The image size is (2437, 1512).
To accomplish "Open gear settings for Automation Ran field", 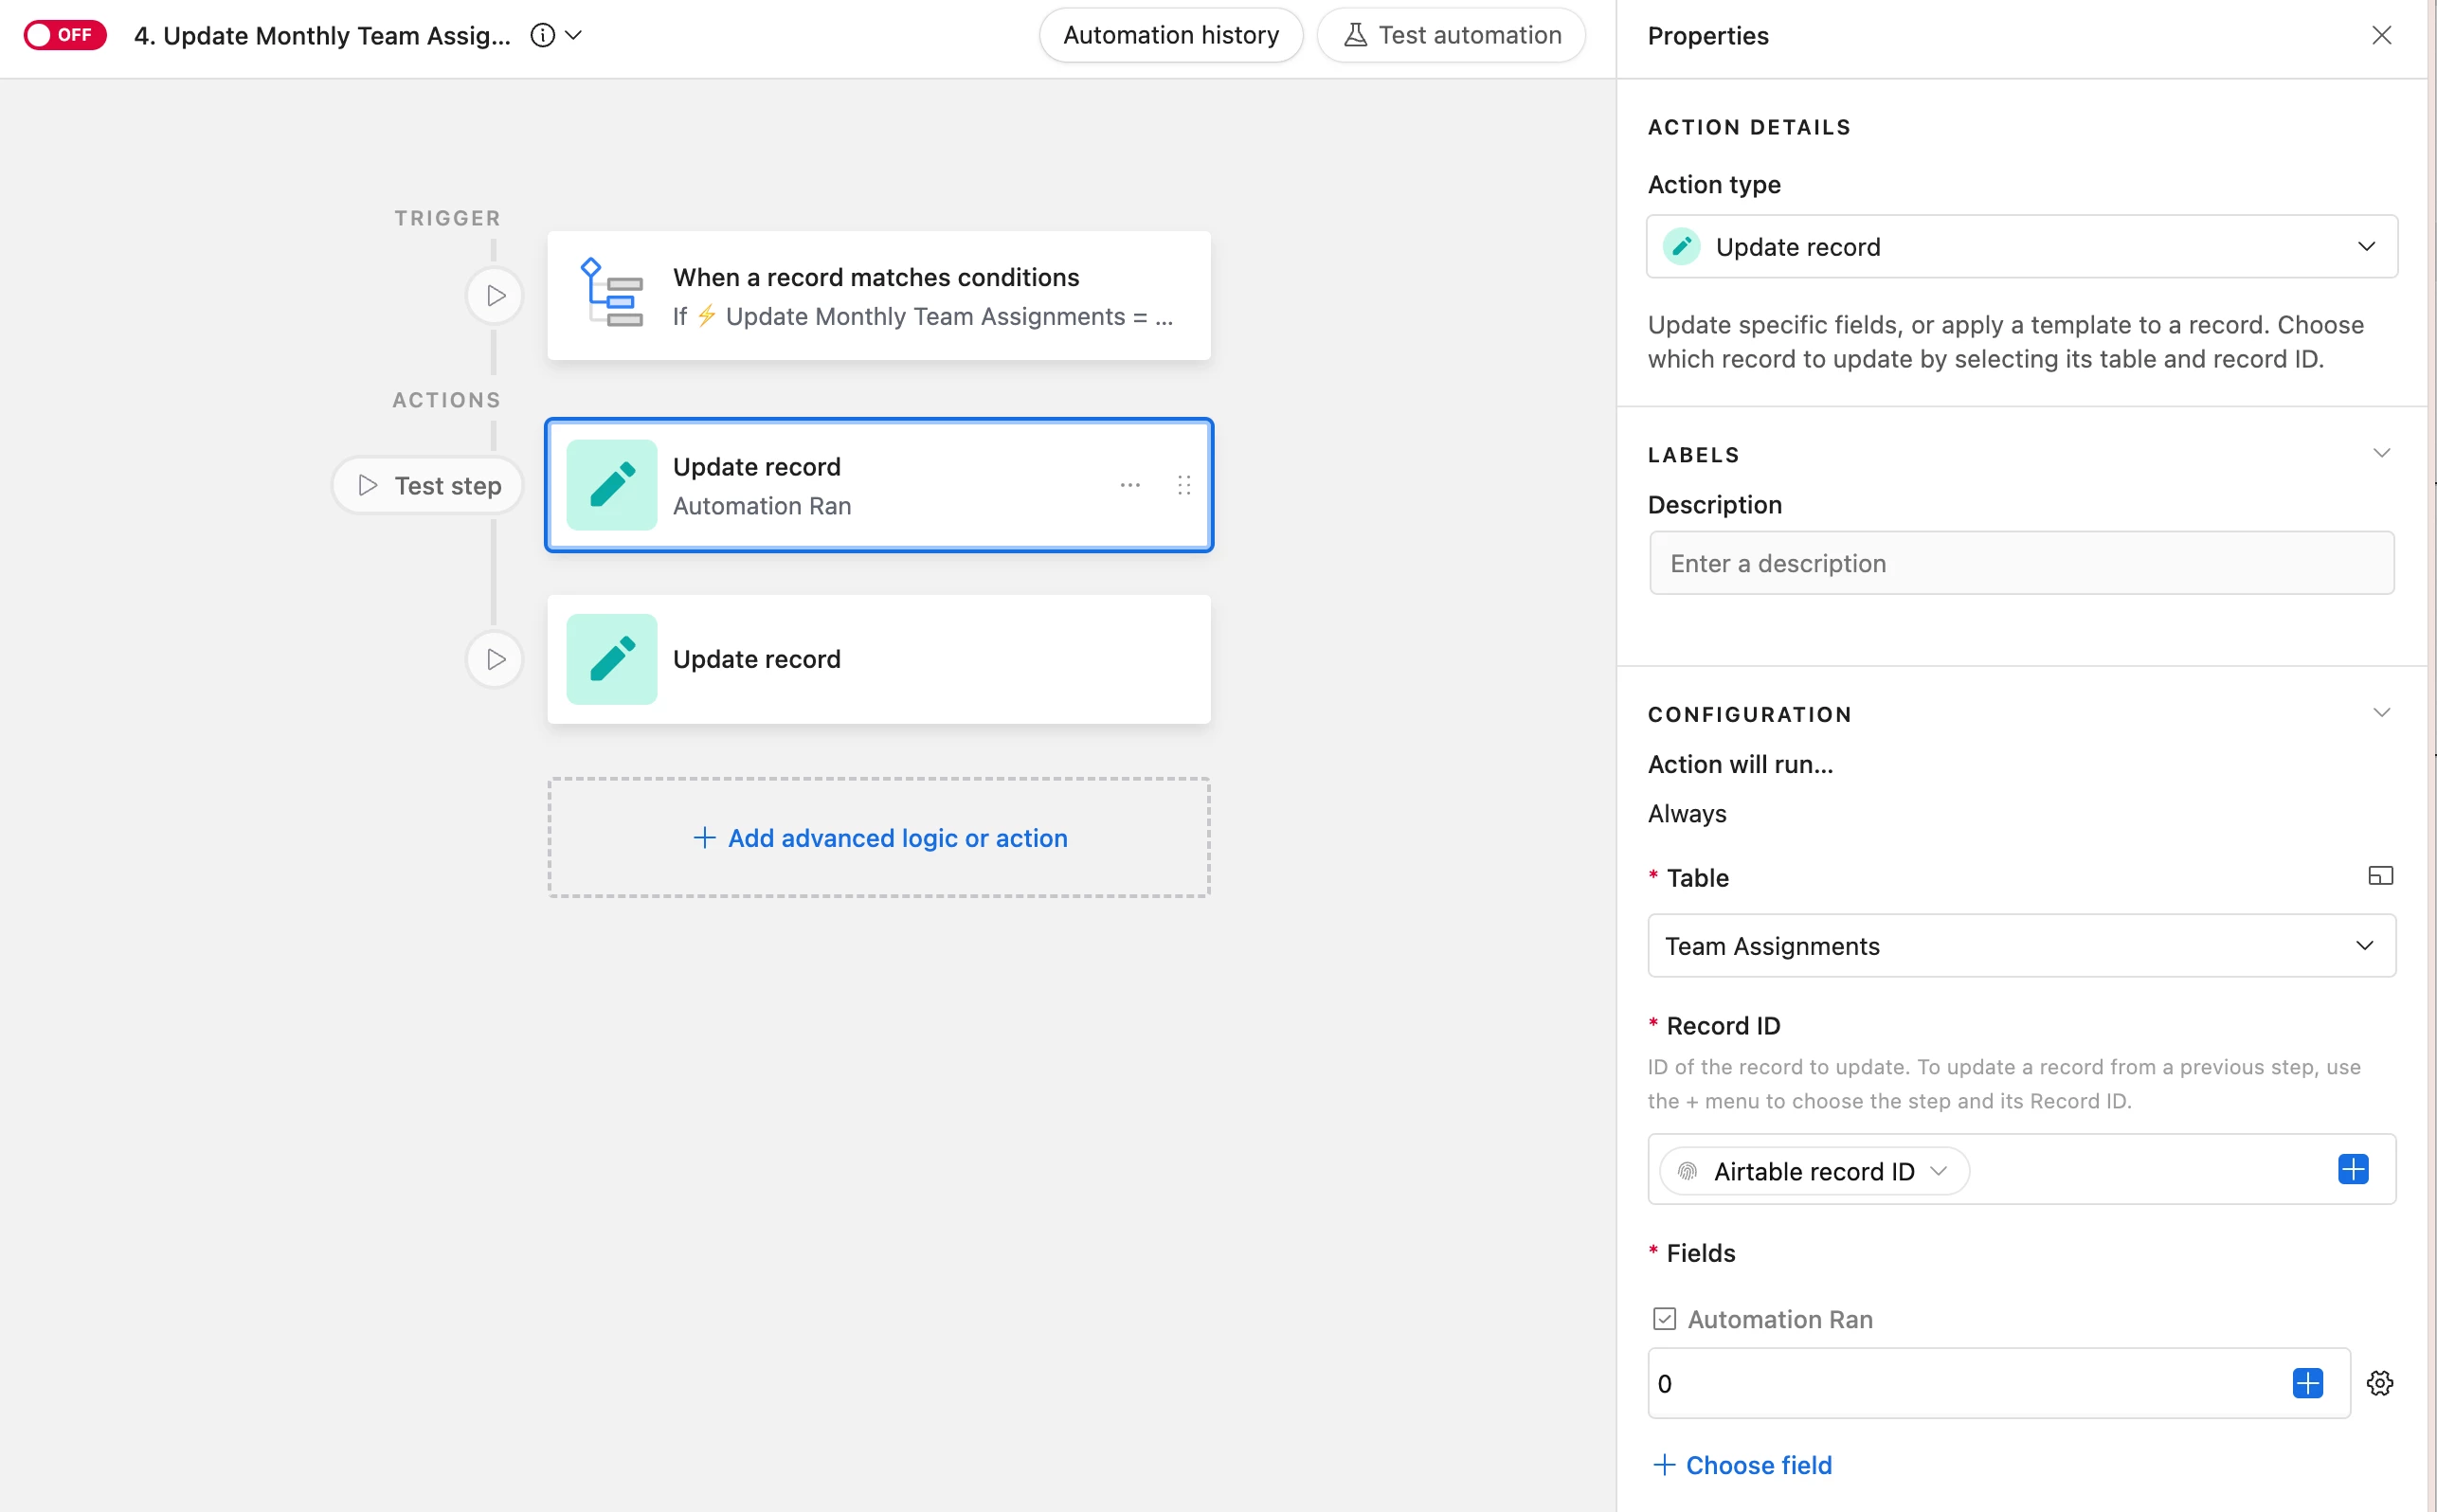I will click(2379, 1383).
